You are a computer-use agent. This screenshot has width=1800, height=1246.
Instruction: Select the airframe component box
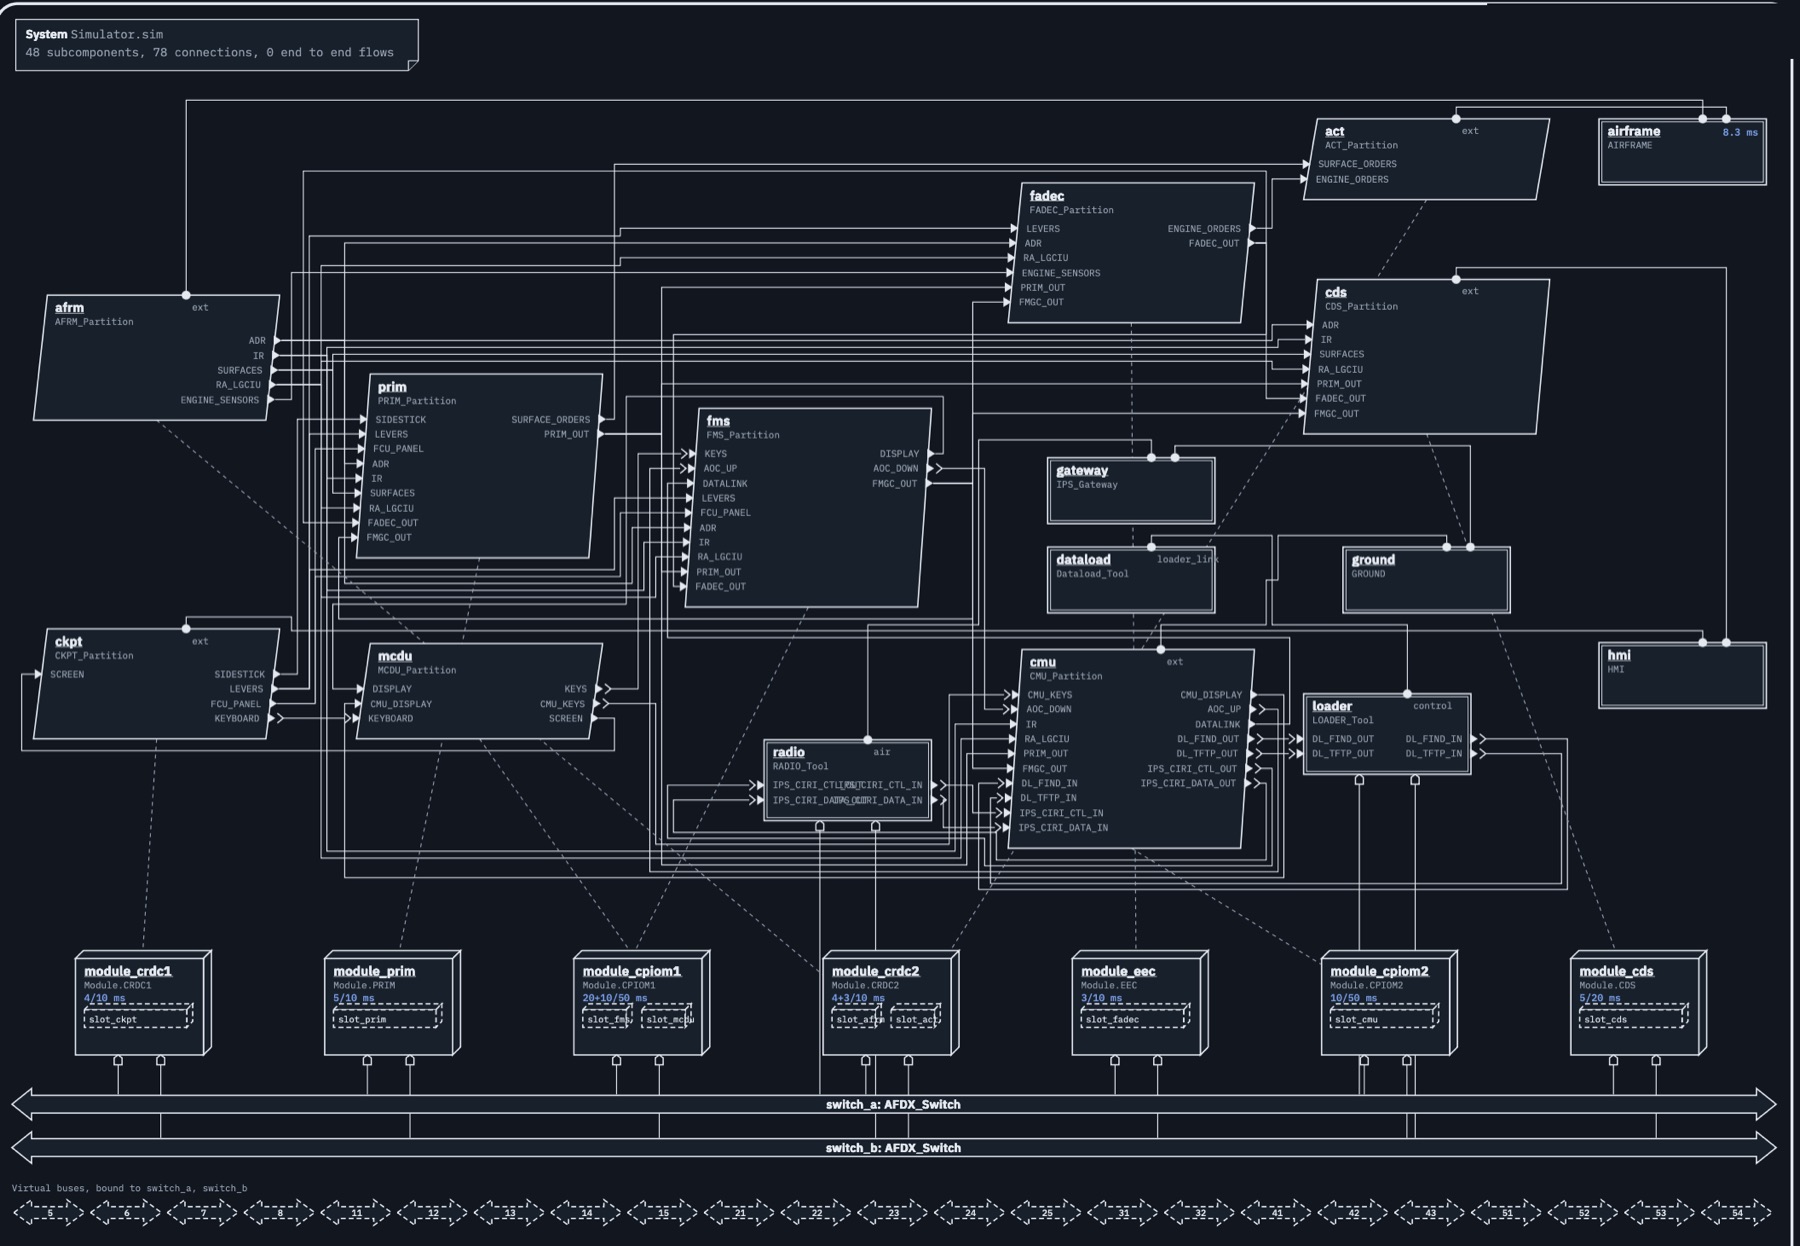(x=1682, y=151)
